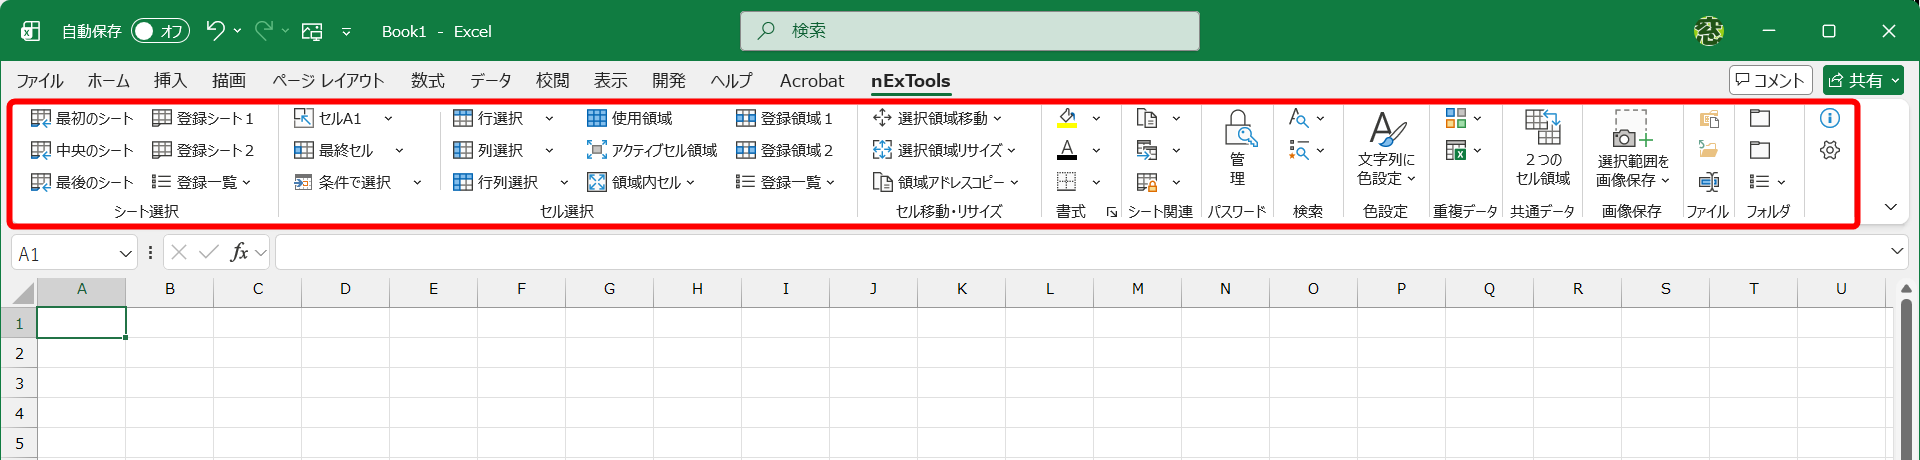Image resolution: width=1920 pixels, height=460 pixels.
Task: Click the cell borders icon
Action: (x=1067, y=182)
